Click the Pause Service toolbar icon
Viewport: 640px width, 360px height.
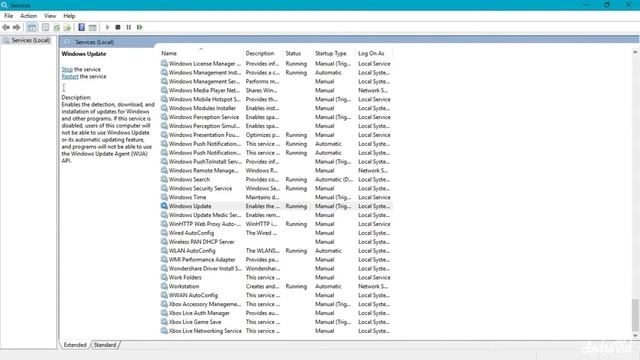pos(129,27)
